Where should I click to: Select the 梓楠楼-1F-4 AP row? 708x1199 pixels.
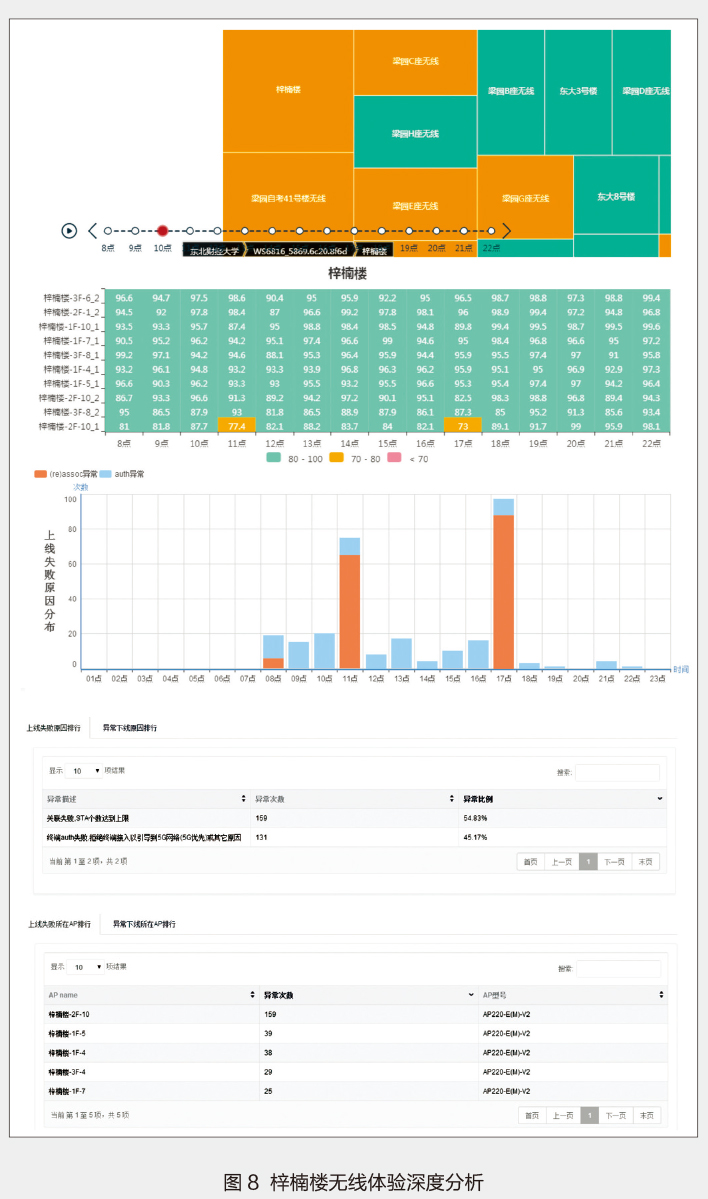point(356,1053)
